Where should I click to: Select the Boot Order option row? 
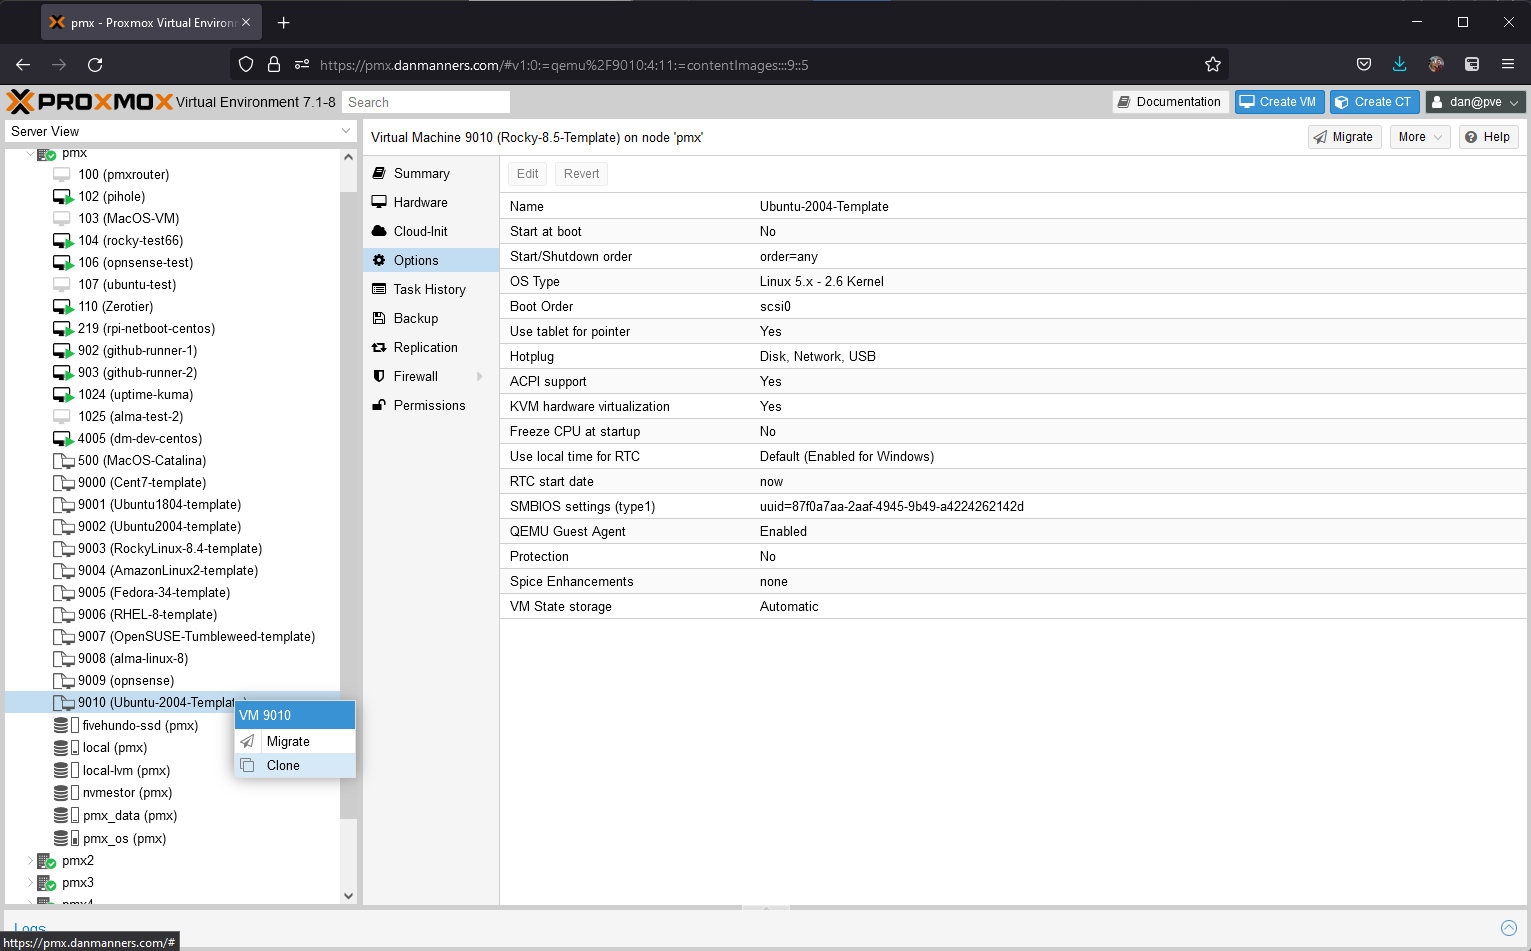coord(1013,306)
